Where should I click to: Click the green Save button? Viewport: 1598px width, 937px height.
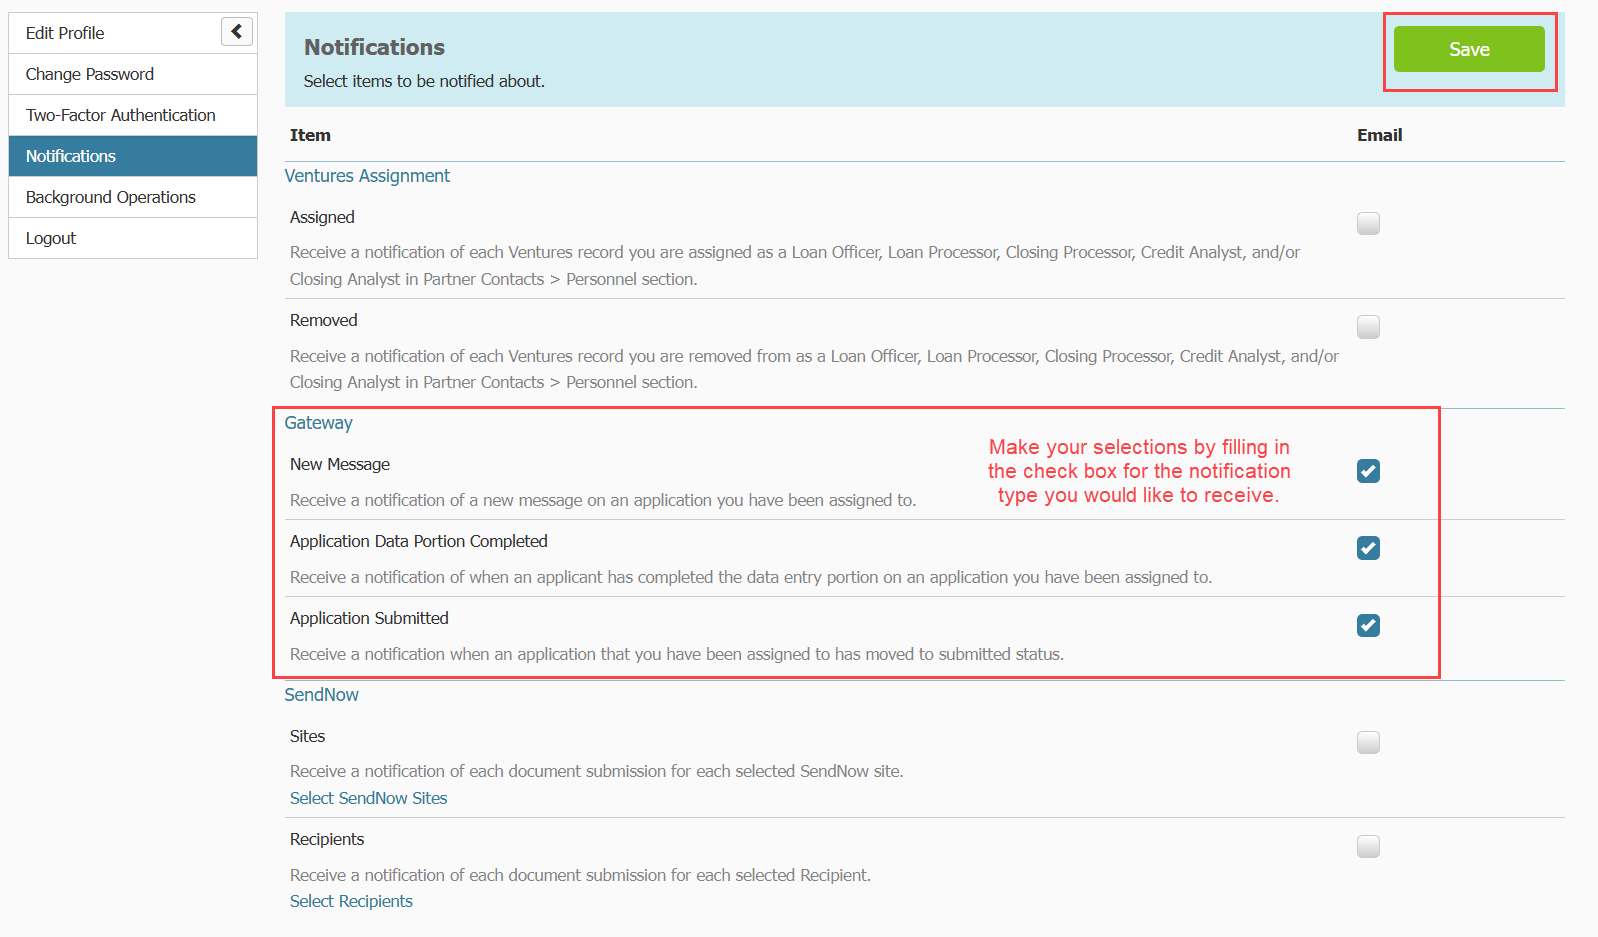tap(1469, 49)
